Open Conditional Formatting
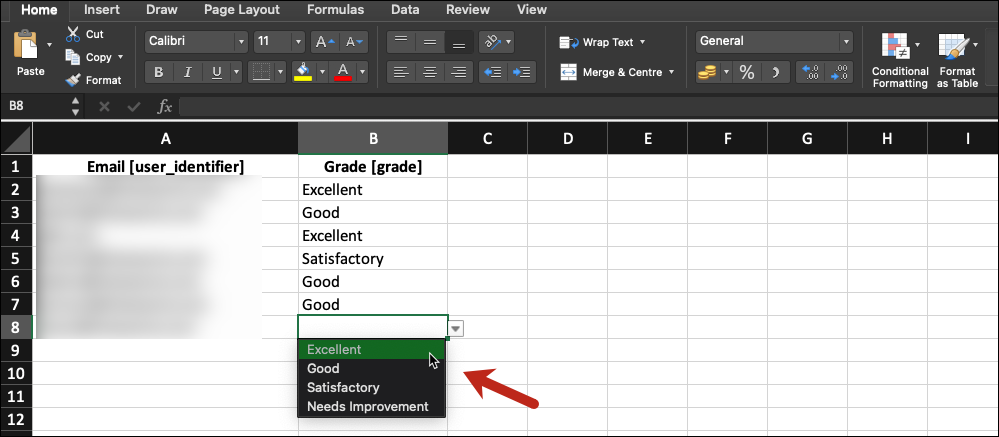Viewport: 999px width, 437px height. click(x=899, y=60)
